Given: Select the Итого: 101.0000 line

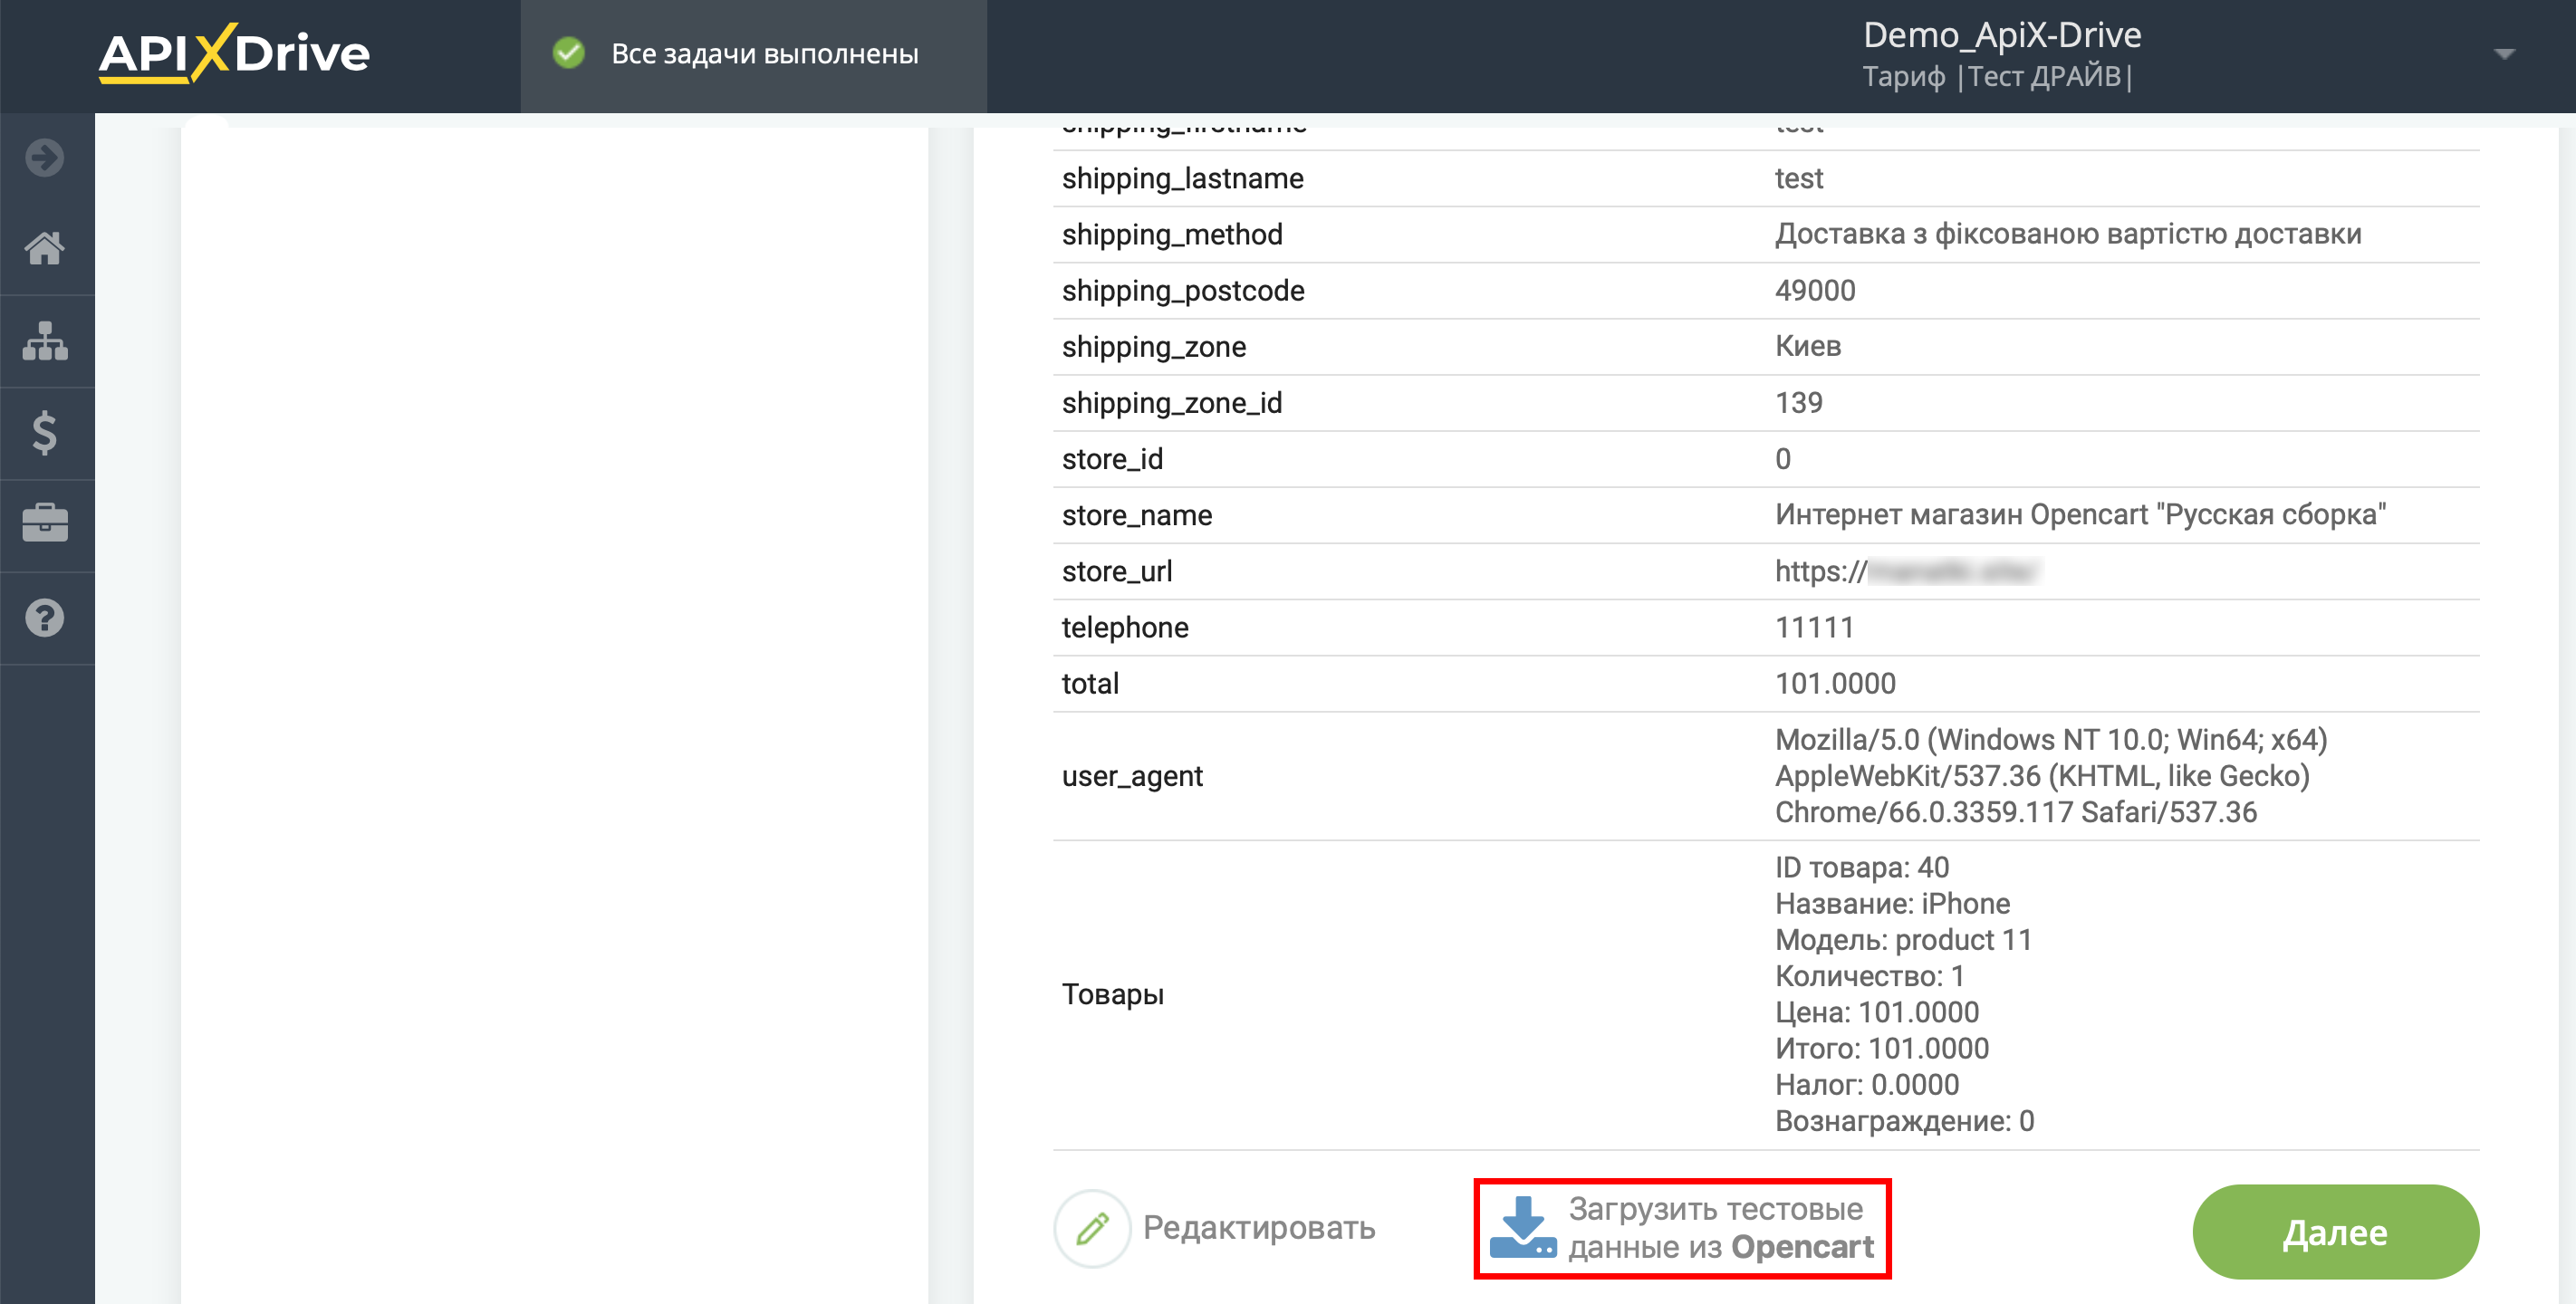Looking at the screenshot, I should (x=1882, y=1049).
